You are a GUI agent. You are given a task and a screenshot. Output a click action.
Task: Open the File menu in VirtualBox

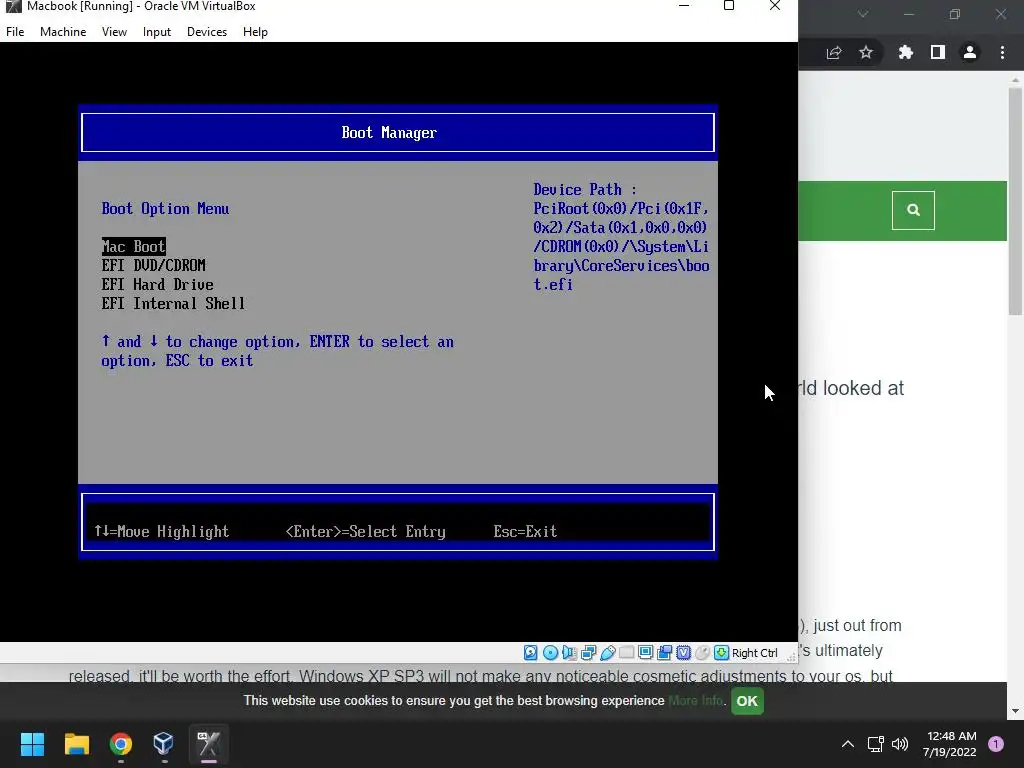point(15,32)
